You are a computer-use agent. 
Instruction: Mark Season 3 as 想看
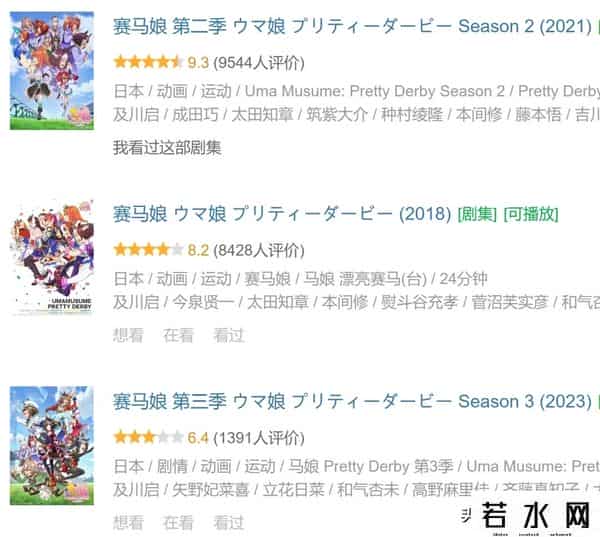(128, 522)
